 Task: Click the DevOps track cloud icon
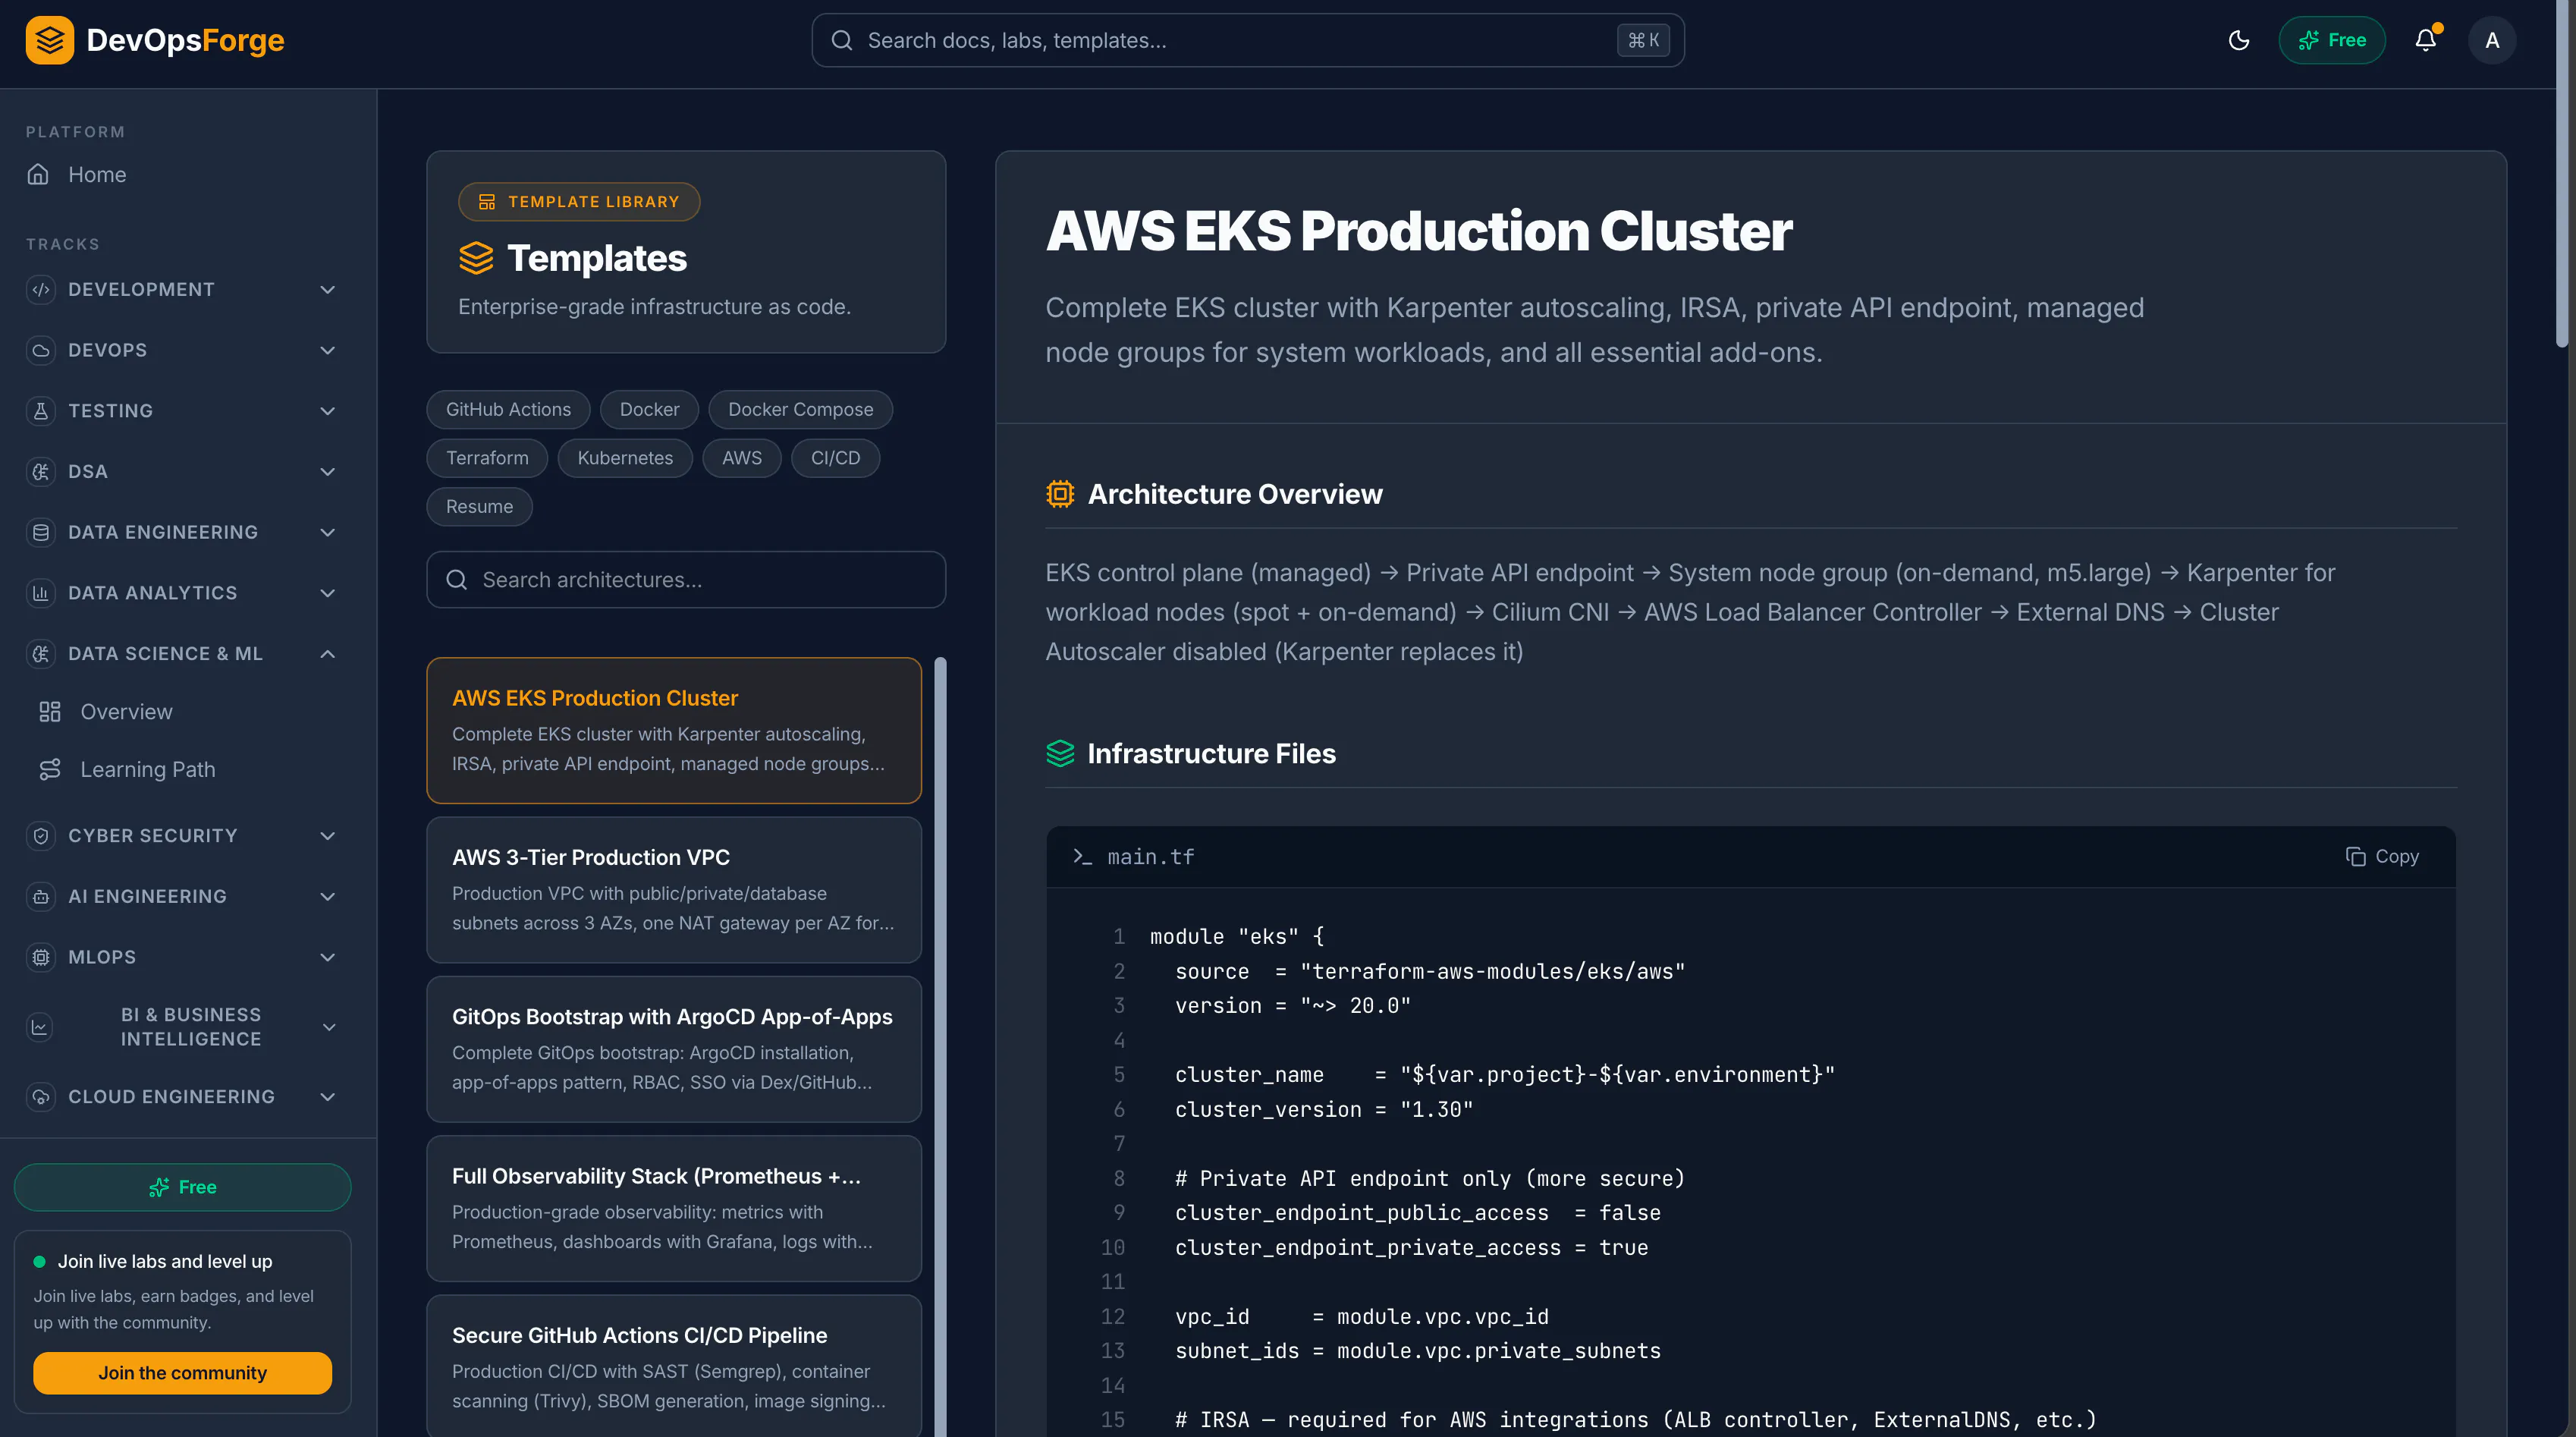click(41, 350)
